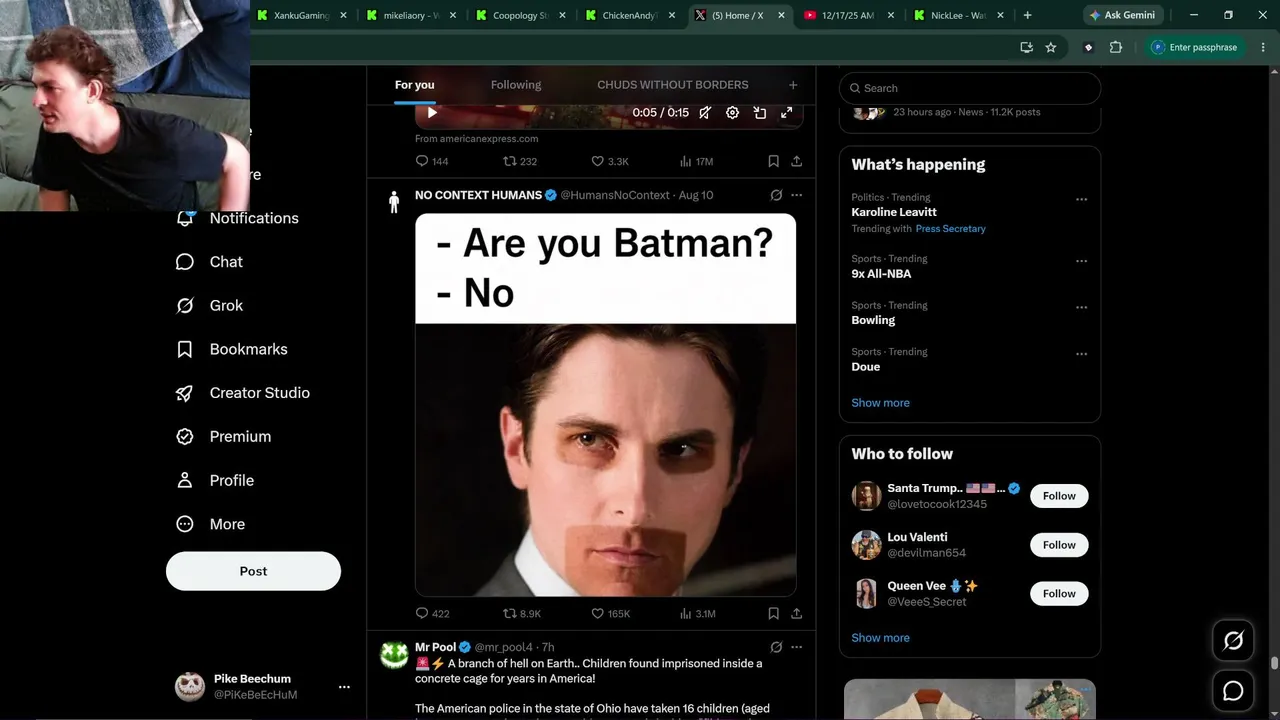Like the post with 165K likes
The width and height of the screenshot is (1280, 720).
[611, 613]
